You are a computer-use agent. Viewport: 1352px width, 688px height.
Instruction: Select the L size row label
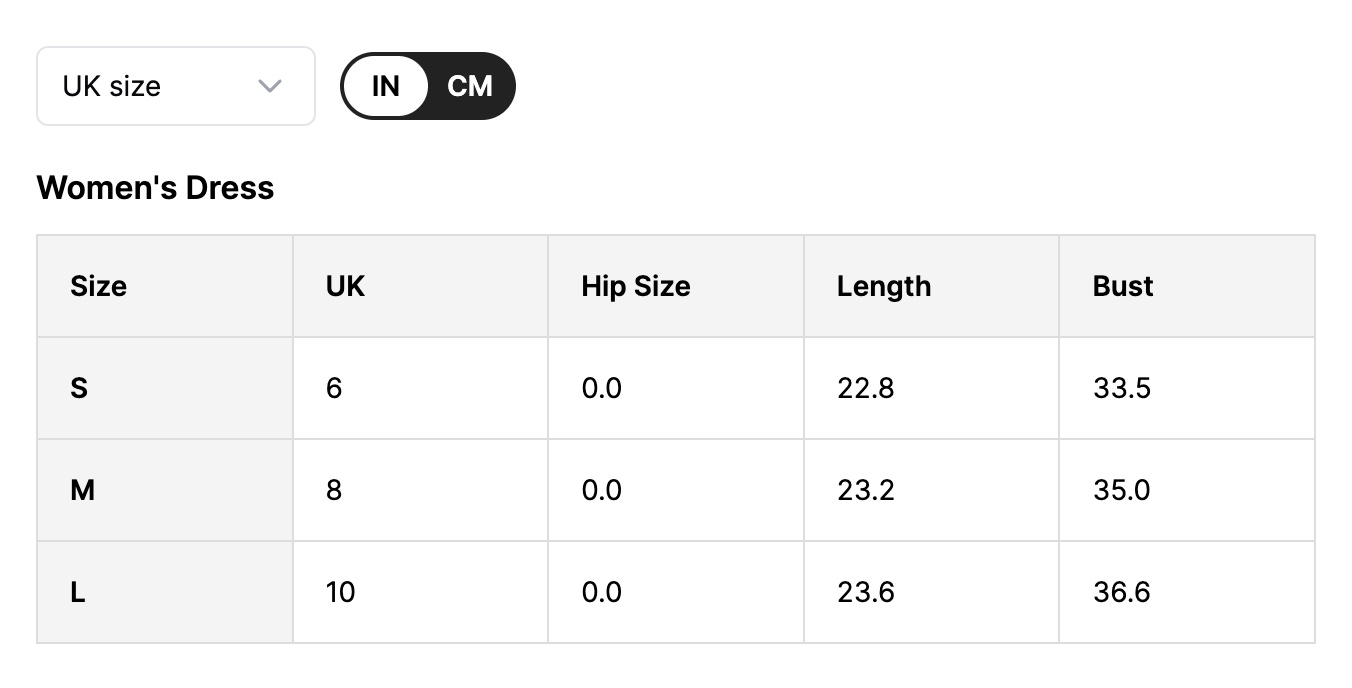(78, 592)
